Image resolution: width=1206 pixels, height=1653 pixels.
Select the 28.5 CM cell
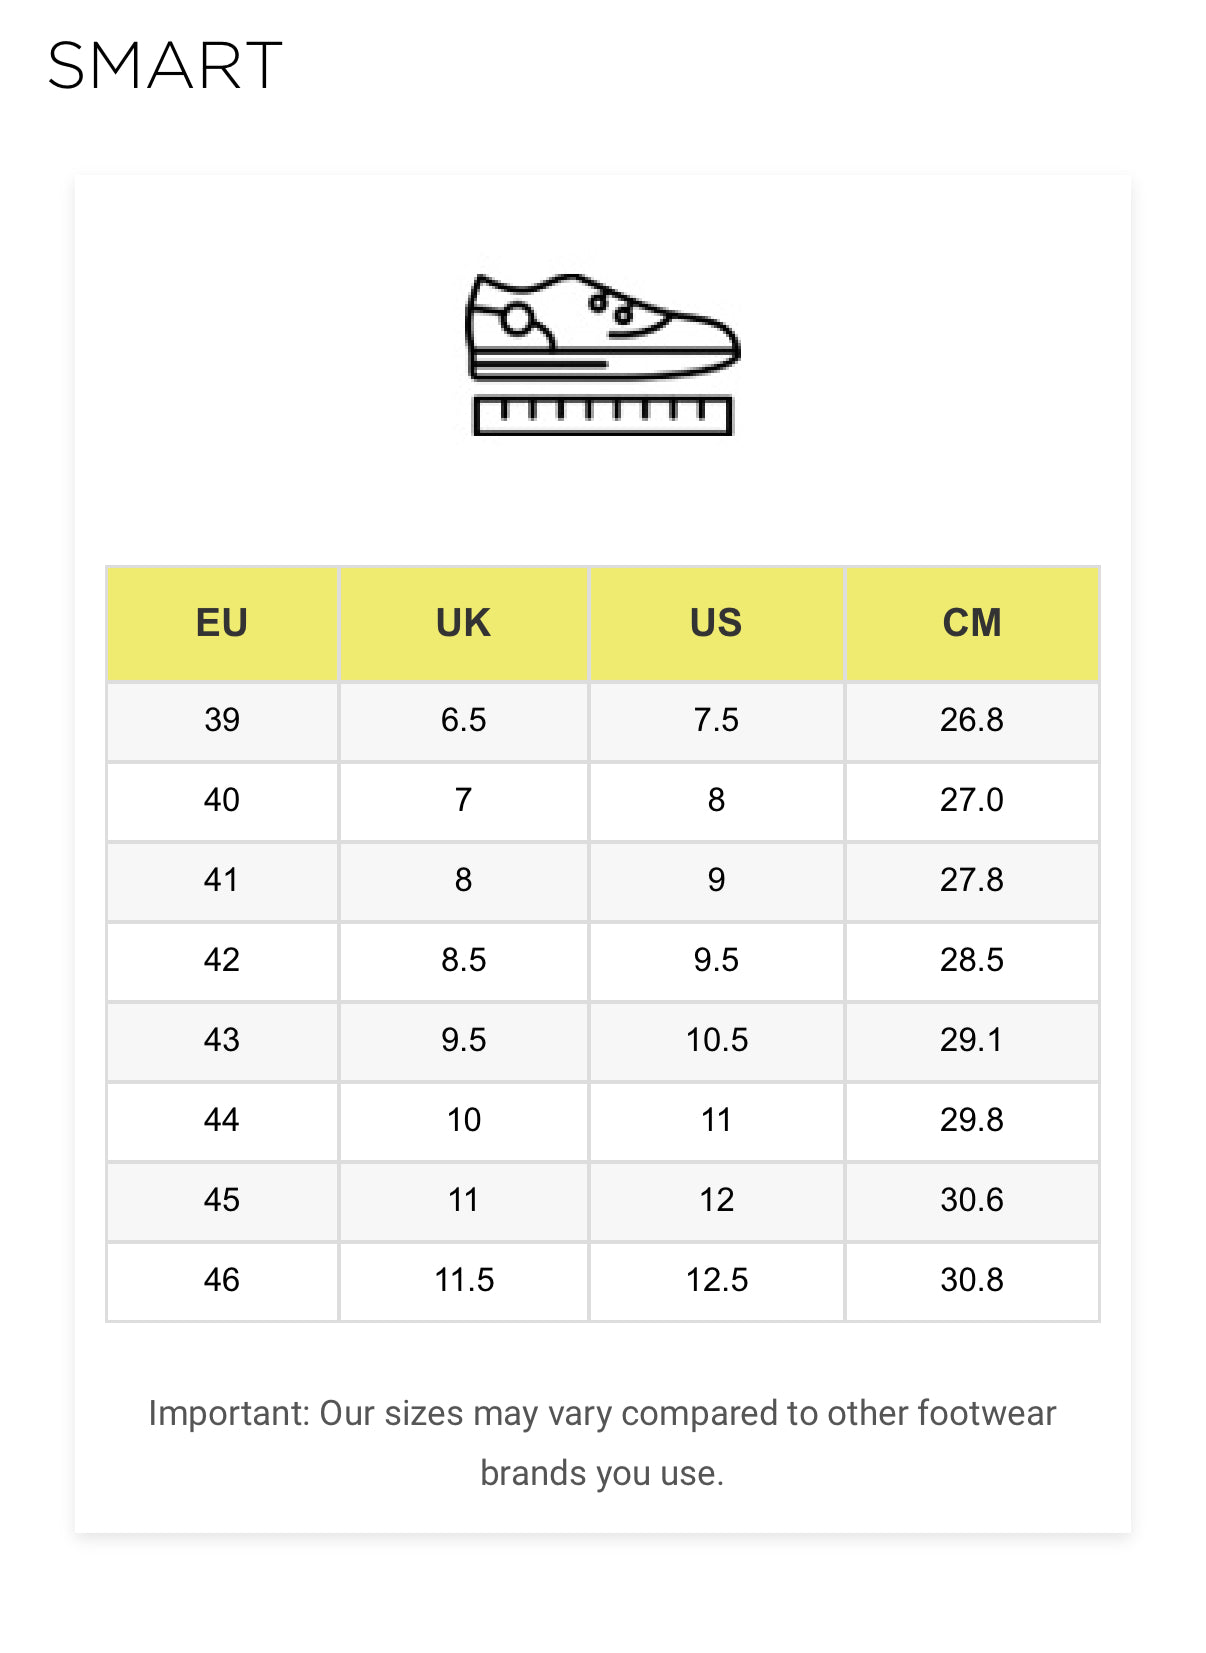(x=971, y=960)
